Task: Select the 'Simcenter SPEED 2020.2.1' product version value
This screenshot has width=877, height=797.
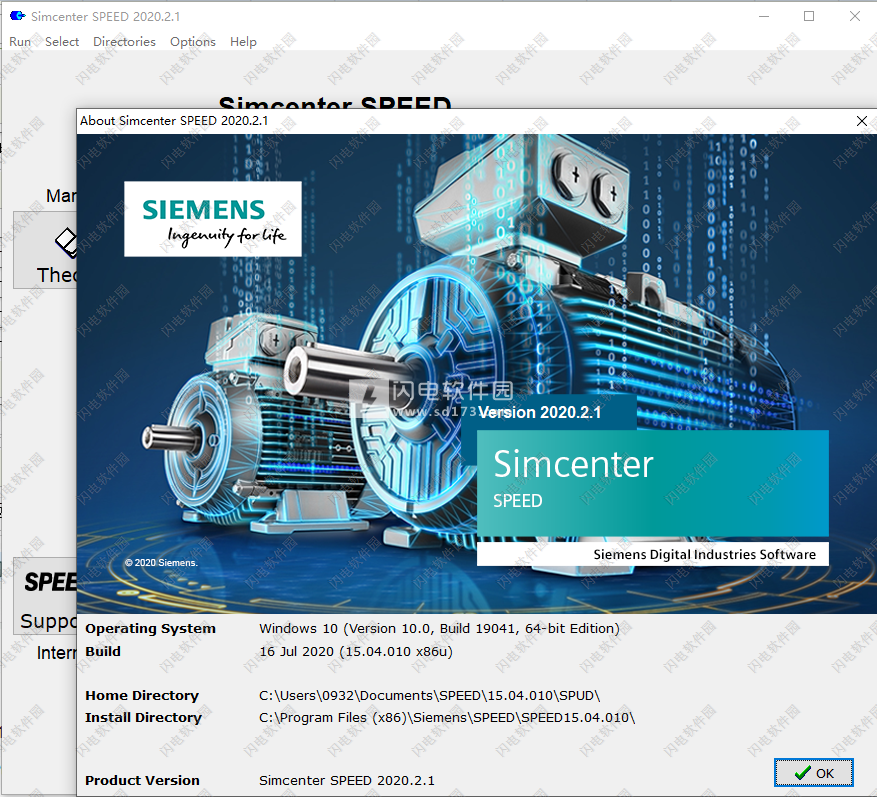Action: (347, 780)
